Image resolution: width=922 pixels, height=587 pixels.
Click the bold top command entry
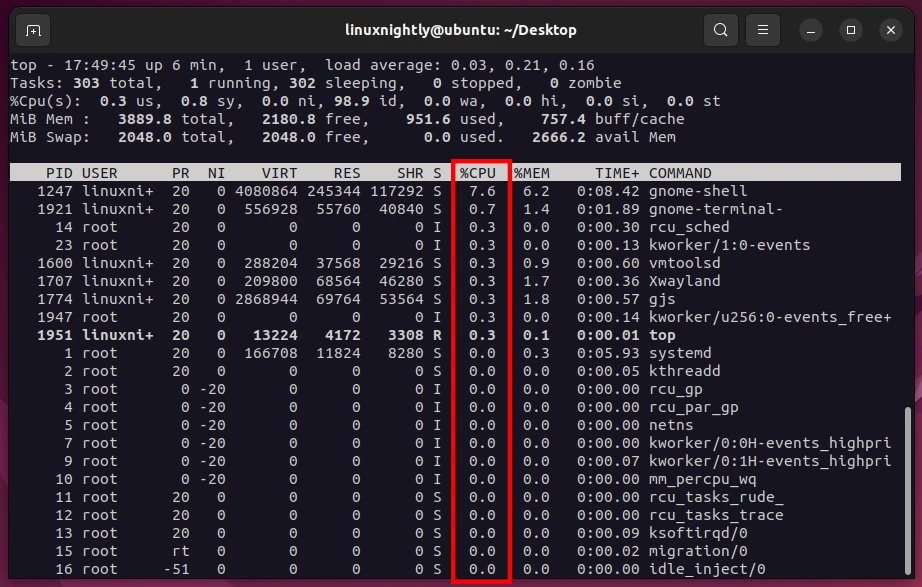pyautogui.click(x=662, y=335)
